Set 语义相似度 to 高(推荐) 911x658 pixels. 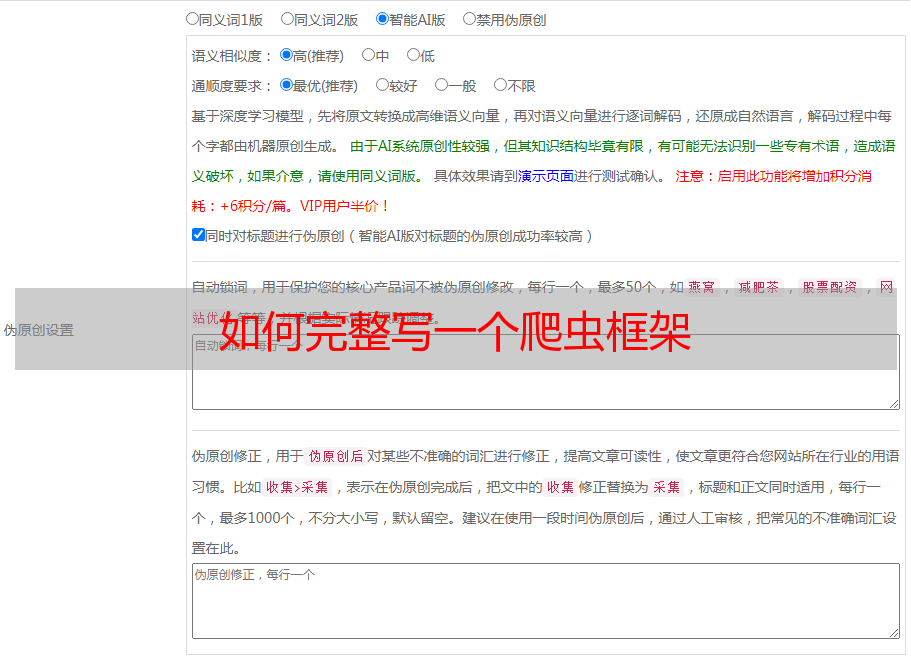point(286,55)
